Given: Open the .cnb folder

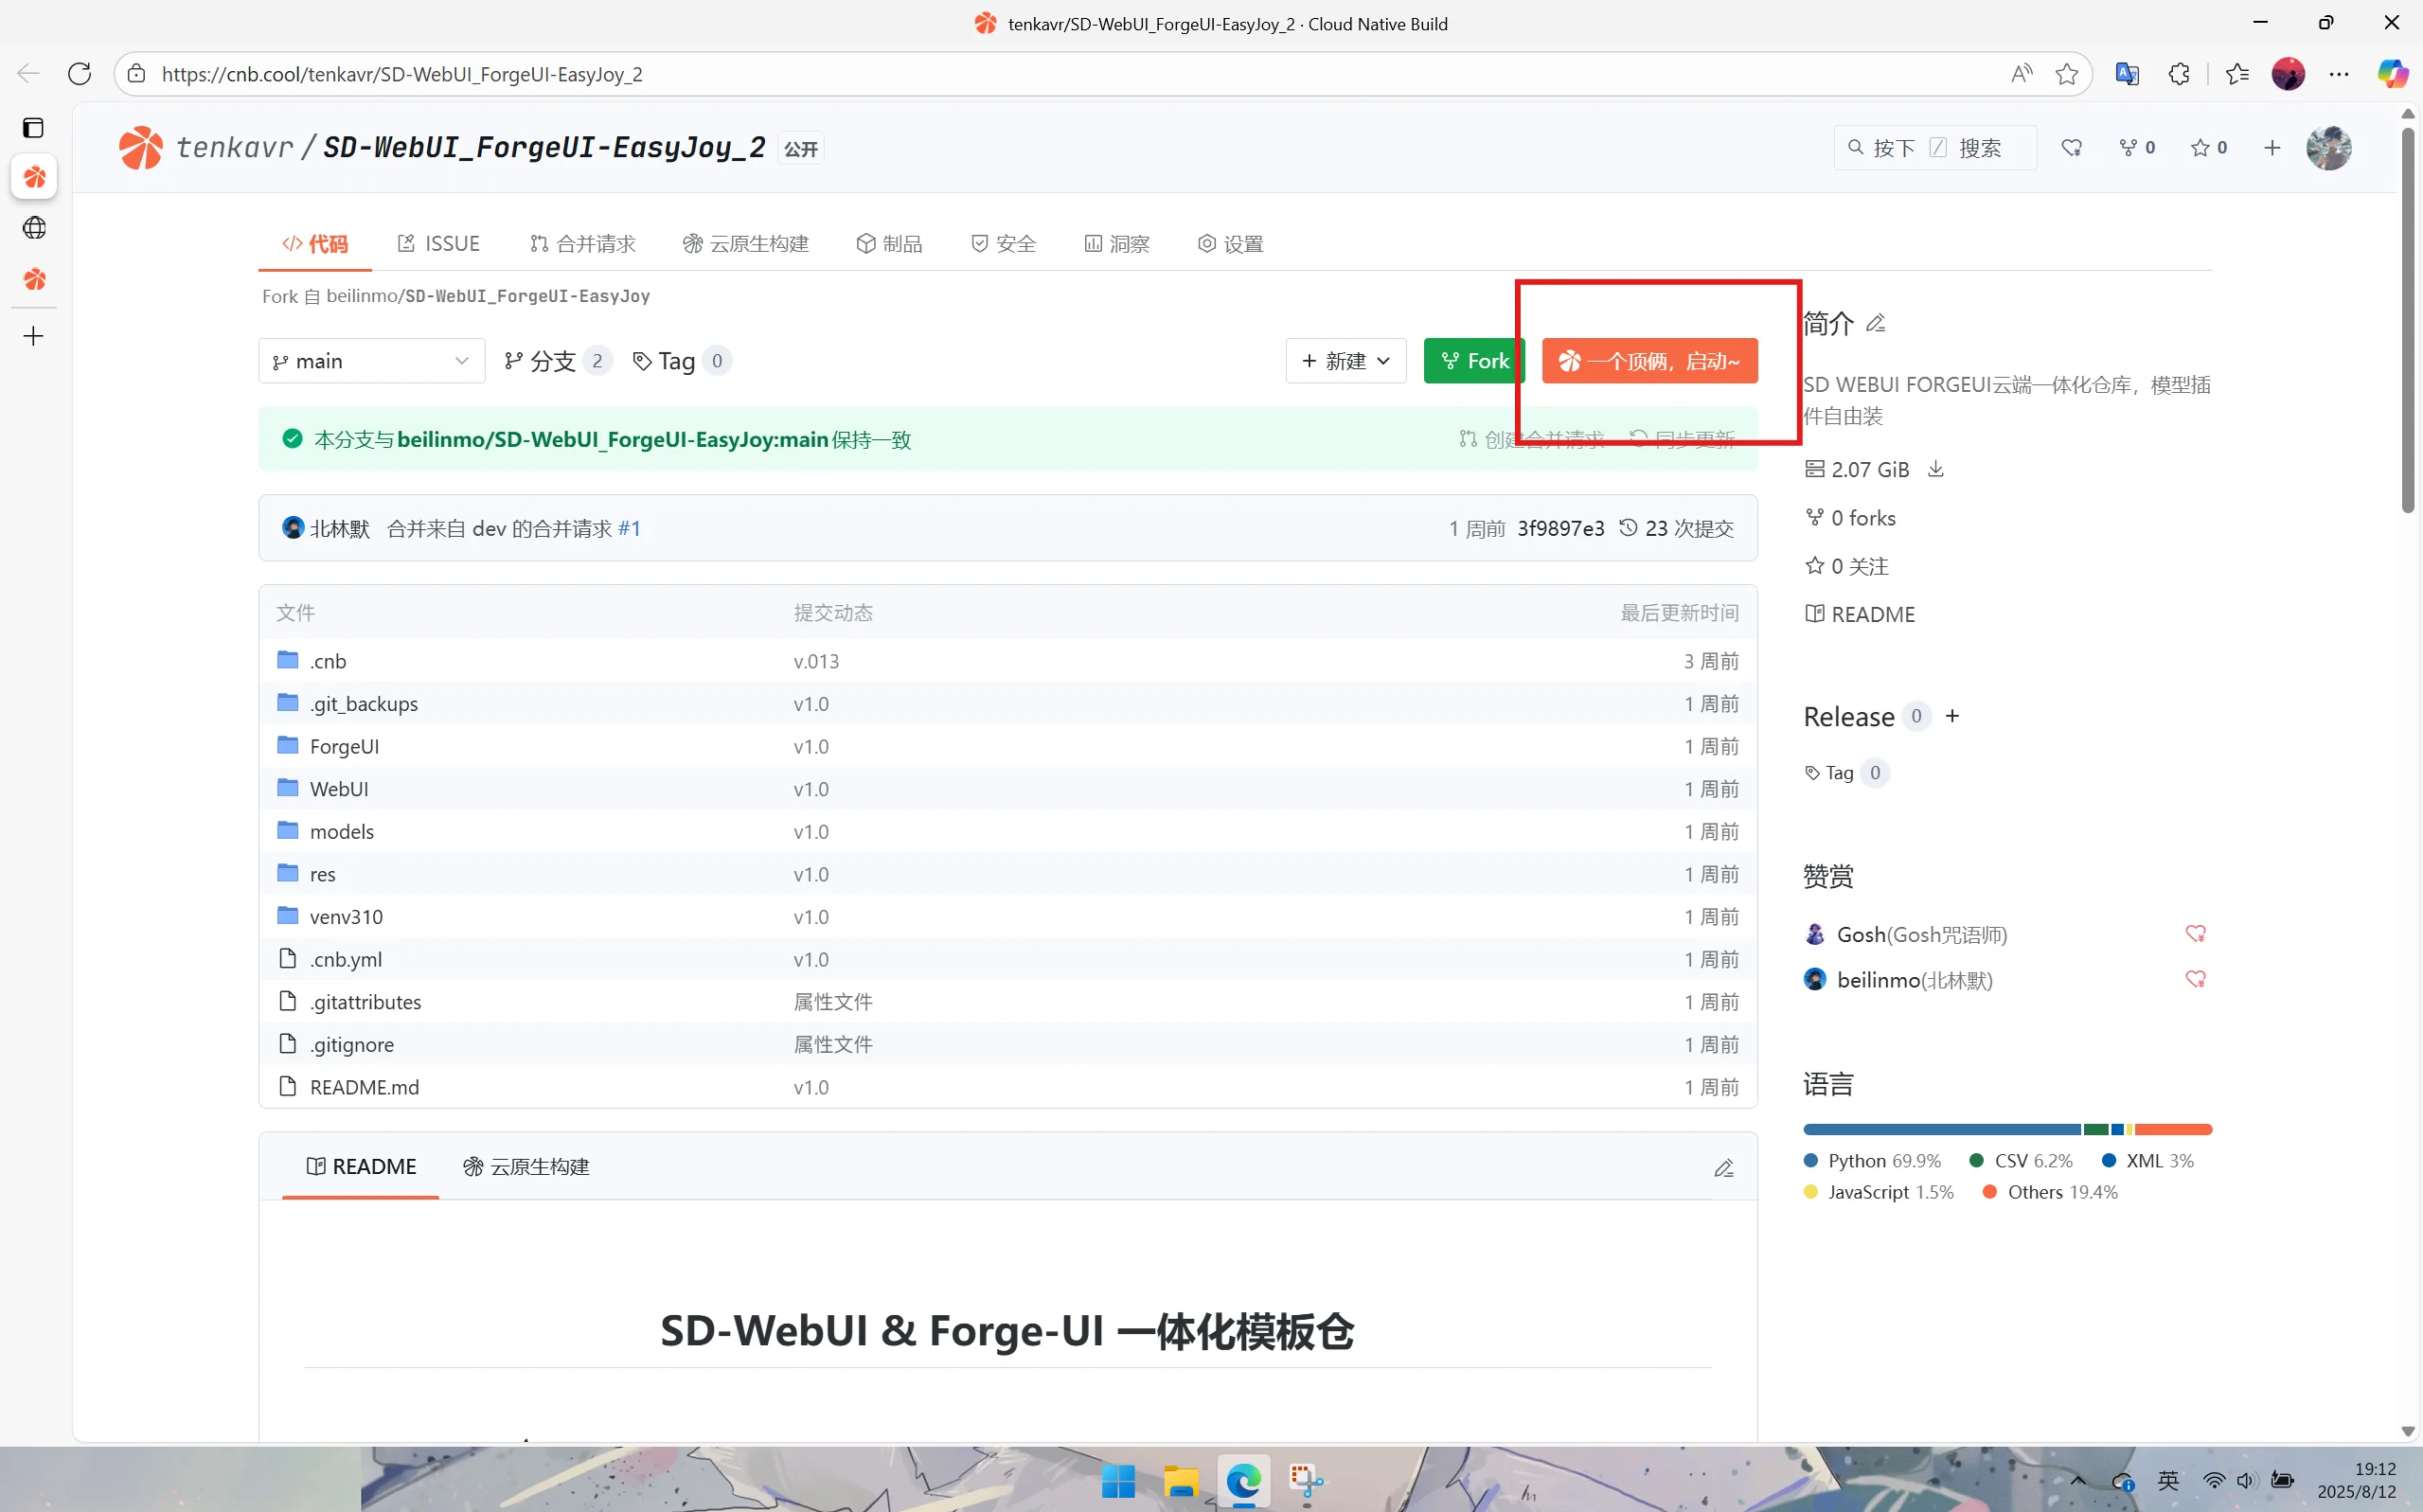Looking at the screenshot, I should point(328,661).
